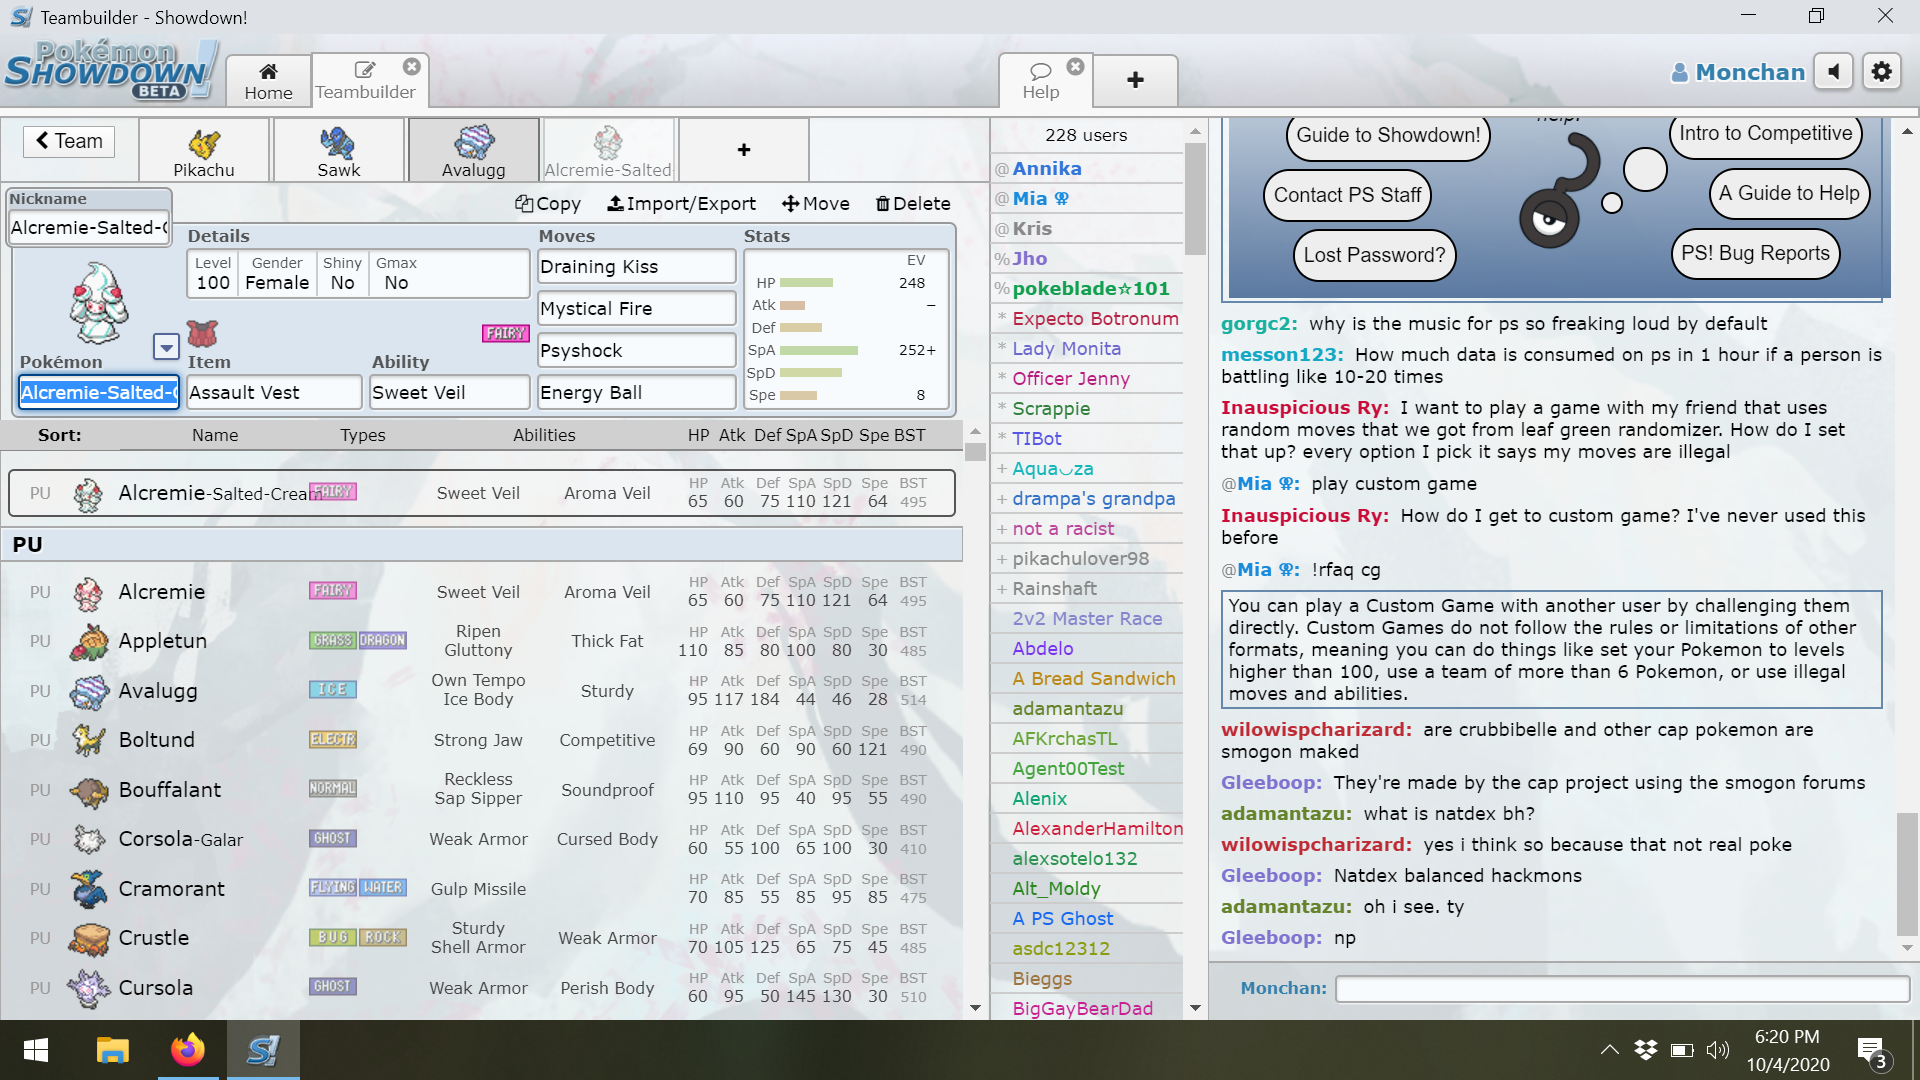Open options with the gear icon
Viewport: 1920px width, 1080px height.
(x=1882, y=72)
